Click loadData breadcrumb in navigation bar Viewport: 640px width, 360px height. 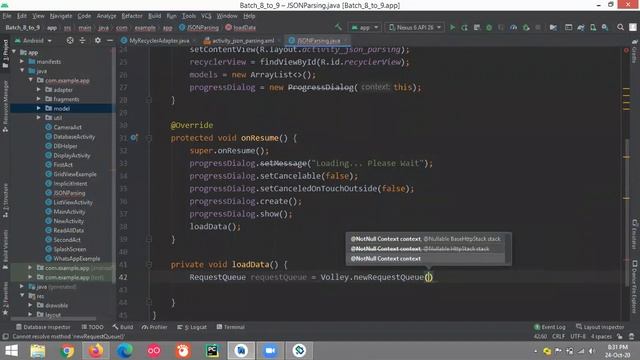[241, 27]
